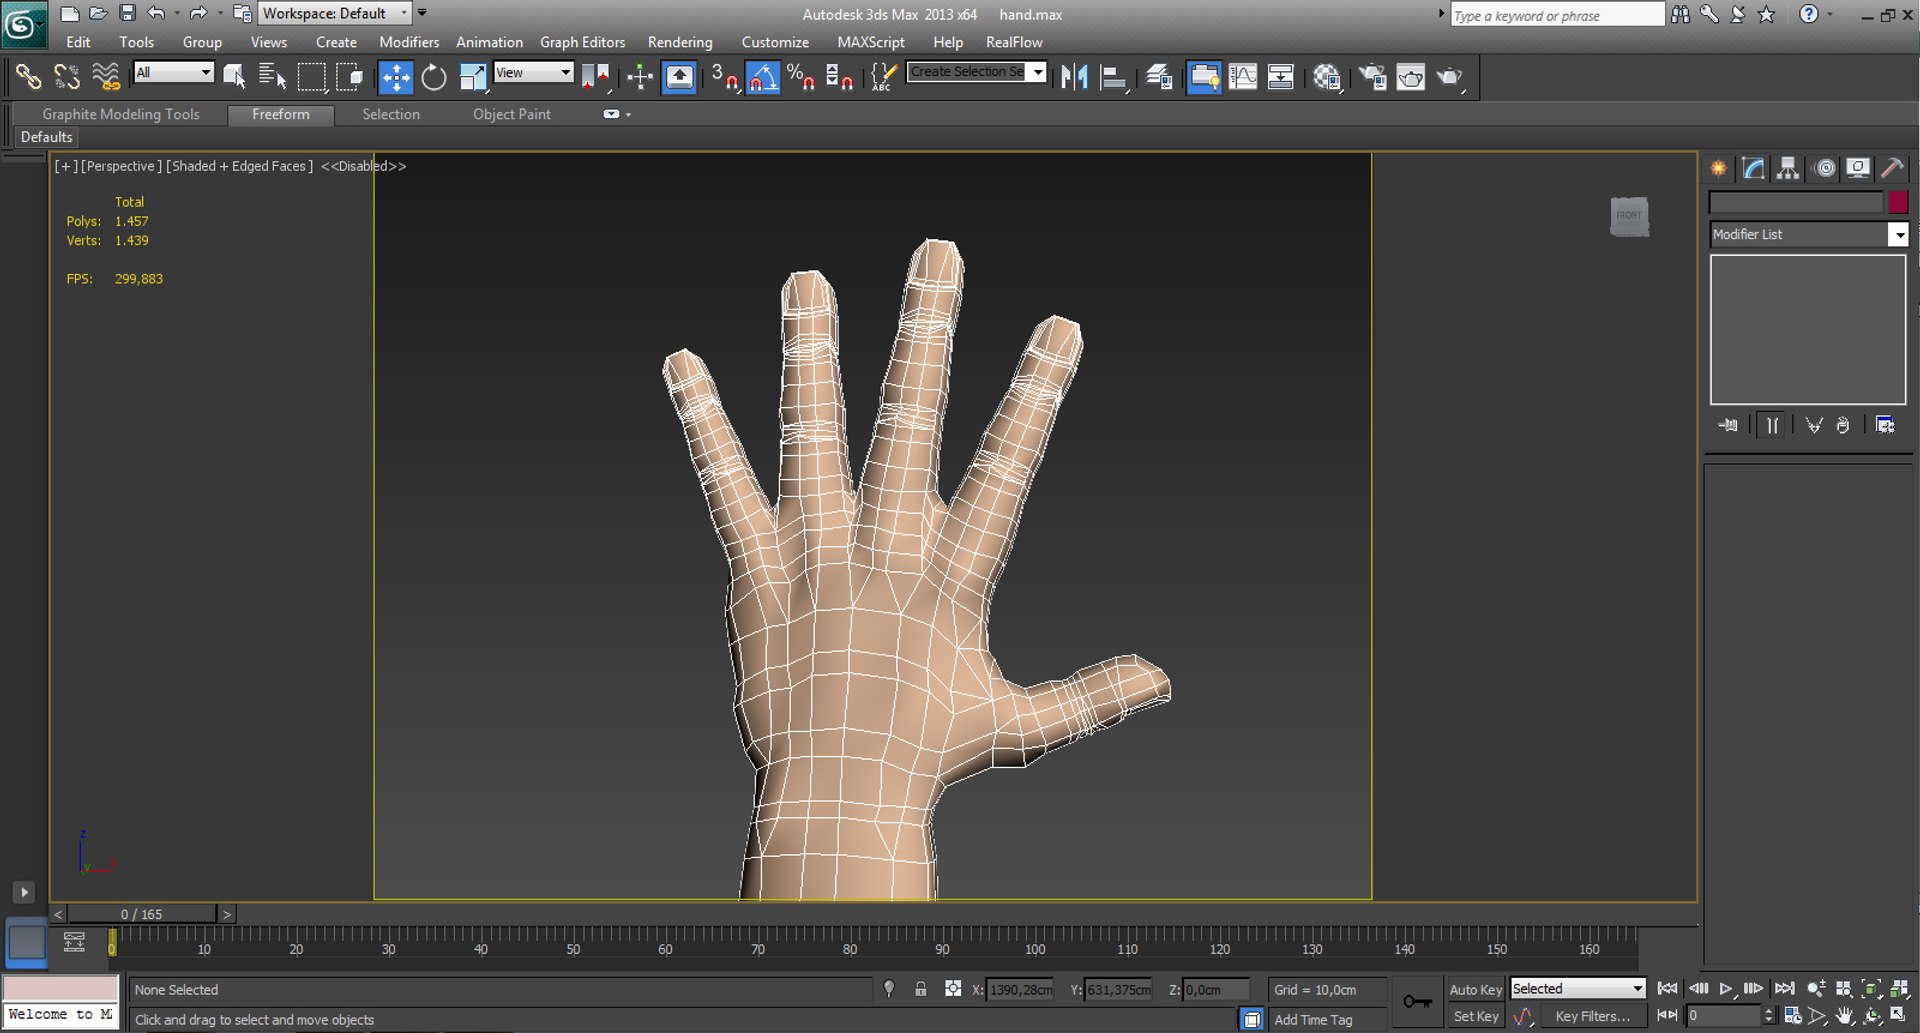
Task: Toggle Angle Snap off
Action: coord(763,77)
